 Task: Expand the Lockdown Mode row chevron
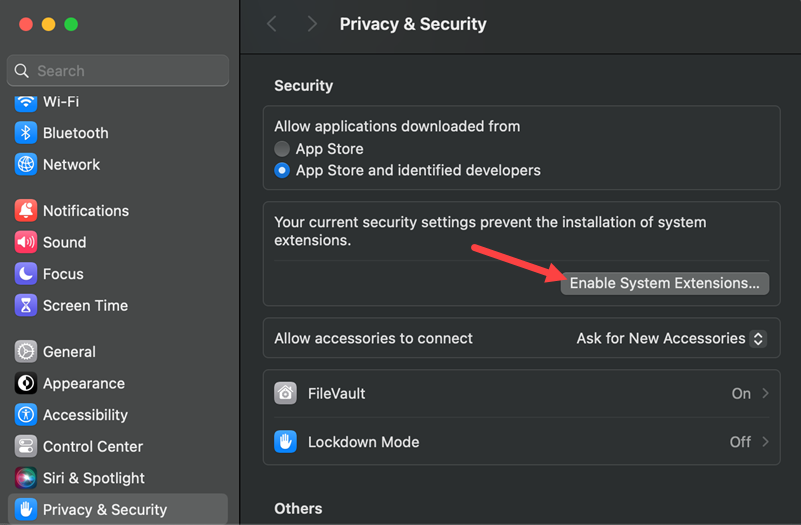coord(765,442)
